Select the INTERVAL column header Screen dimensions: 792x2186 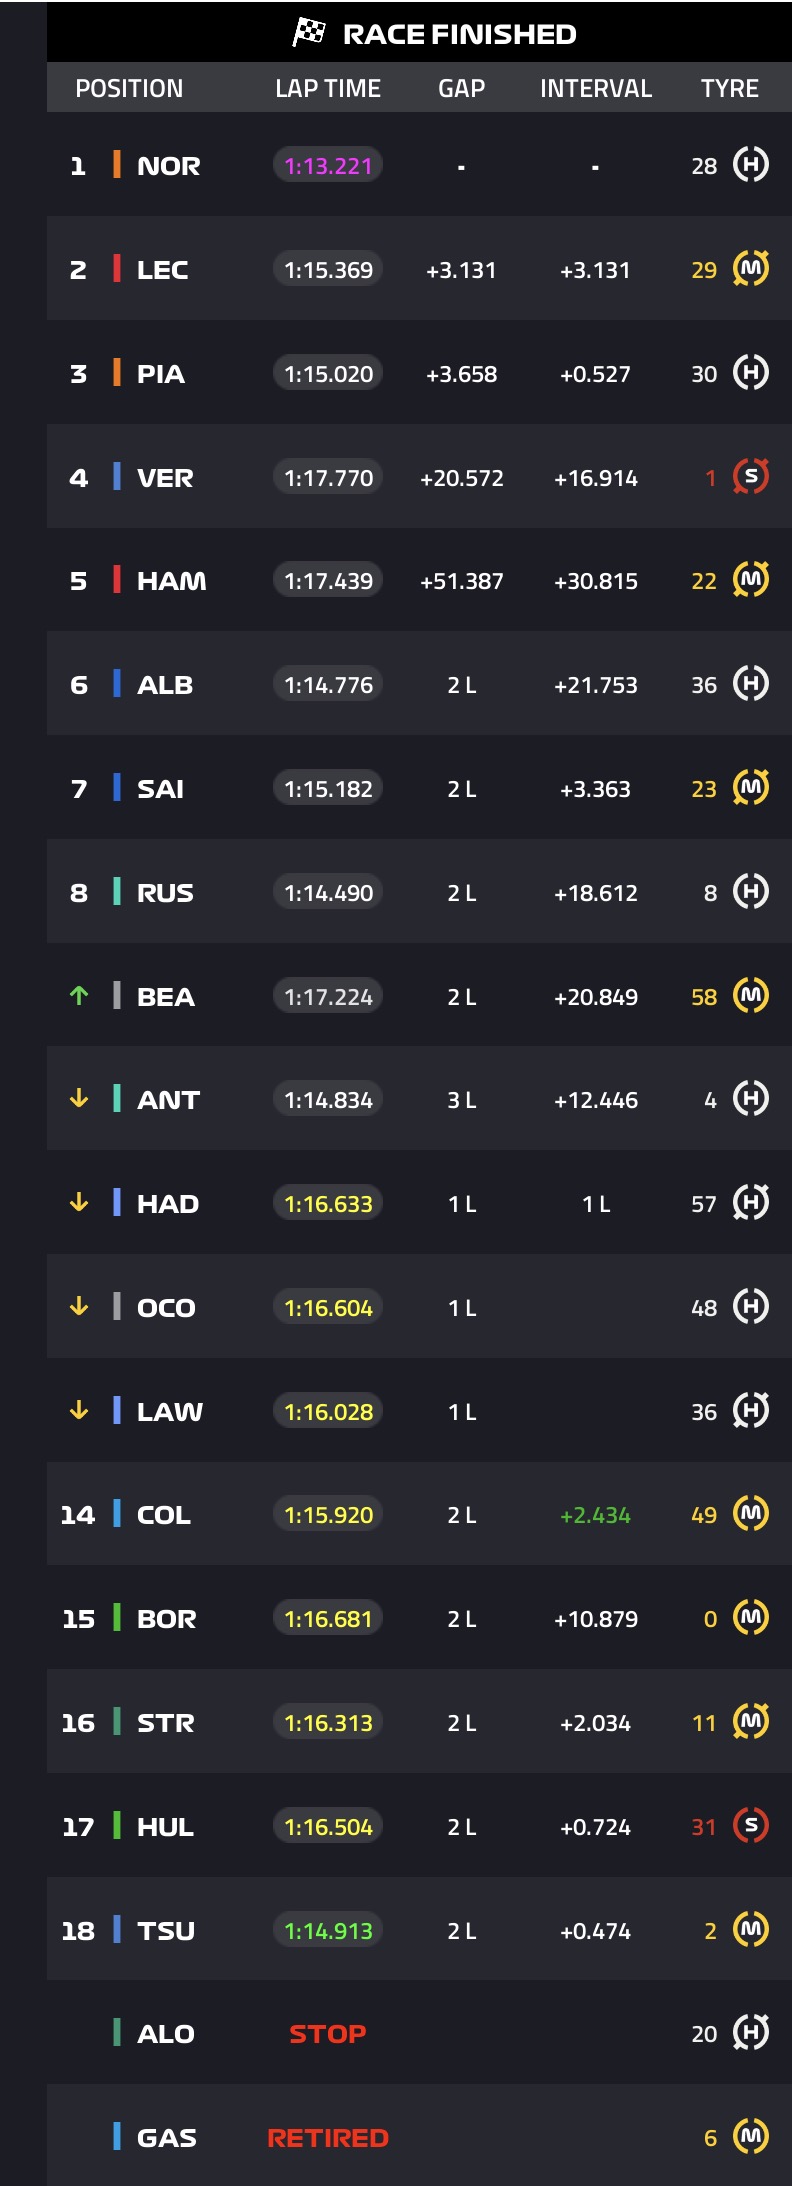coord(596,88)
